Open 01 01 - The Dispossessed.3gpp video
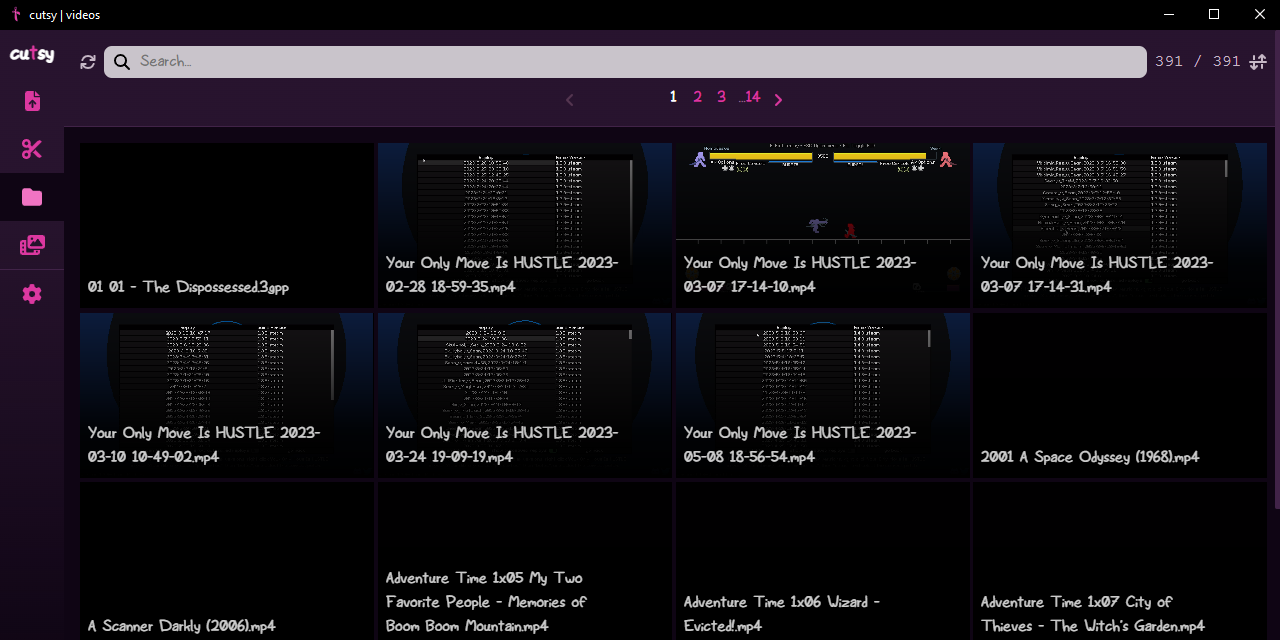The height and width of the screenshot is (640, 1280). (227, 225)
